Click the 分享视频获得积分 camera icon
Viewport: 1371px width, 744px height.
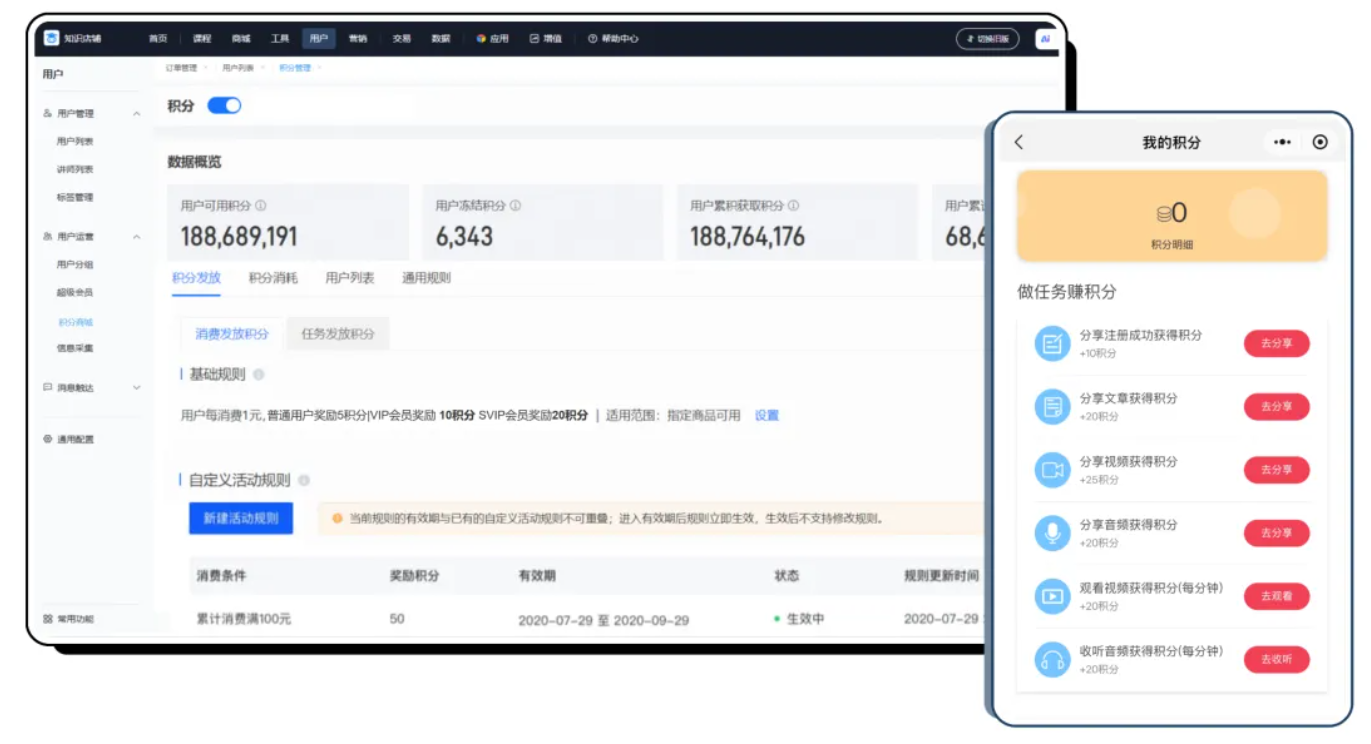[1052, 470]
